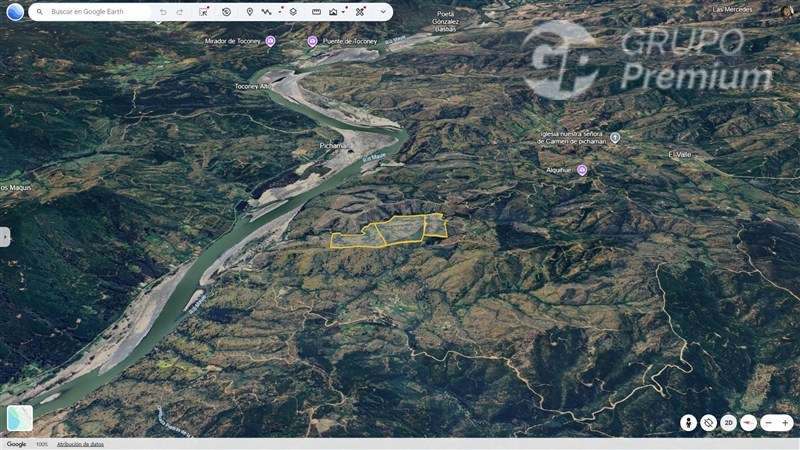This screenshot has width=800, height=450.
Task: Toggle the 2D view button
Action: [728, 423]
